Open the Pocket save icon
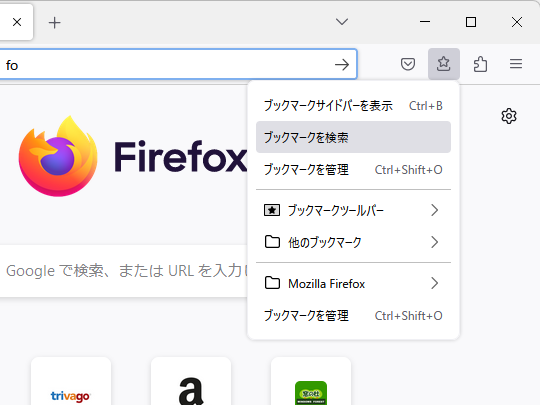This screenshot has height=405, width=540. pos(408,64)
